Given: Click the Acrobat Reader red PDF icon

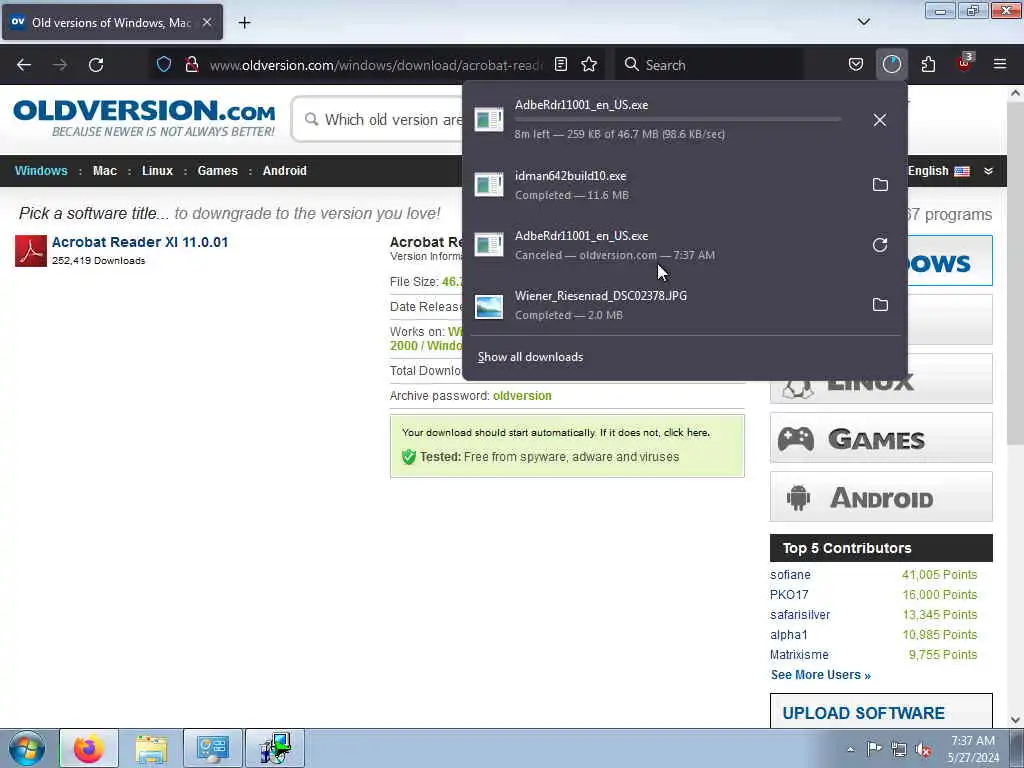Looking at the screenshot, I should [x=31, y=251].
